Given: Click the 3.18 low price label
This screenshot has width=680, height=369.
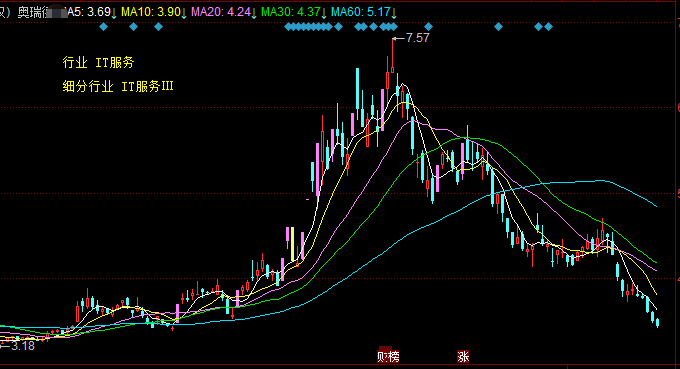Looking at the screenshot, I should click(x=23, y=346).
